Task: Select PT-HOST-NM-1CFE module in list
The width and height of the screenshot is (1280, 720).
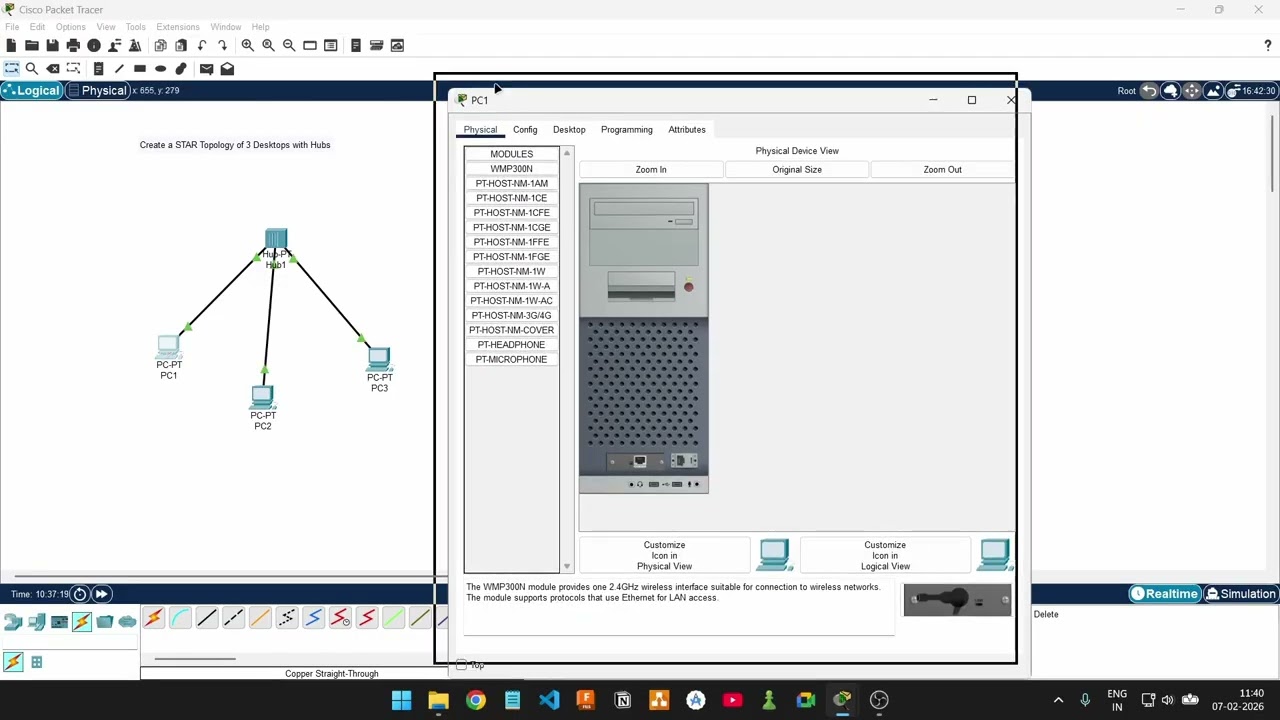Action: pyautogui.click(x=511, y=213)
